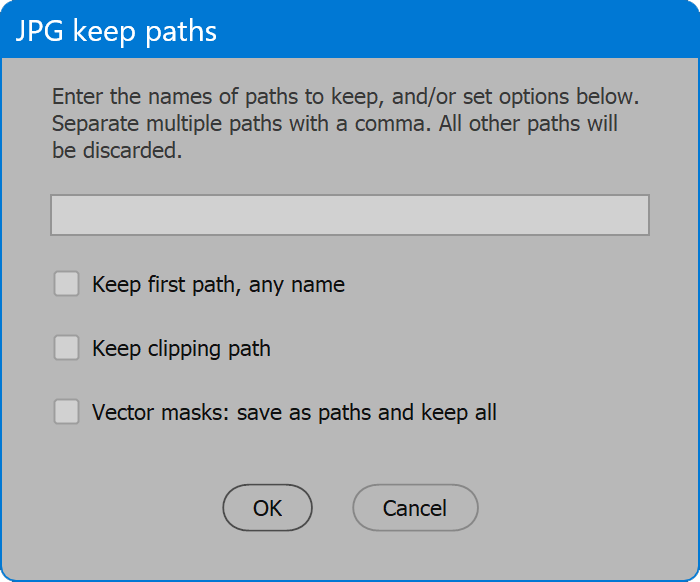Check the box beside 'Keep first path'

pos(66,284)
